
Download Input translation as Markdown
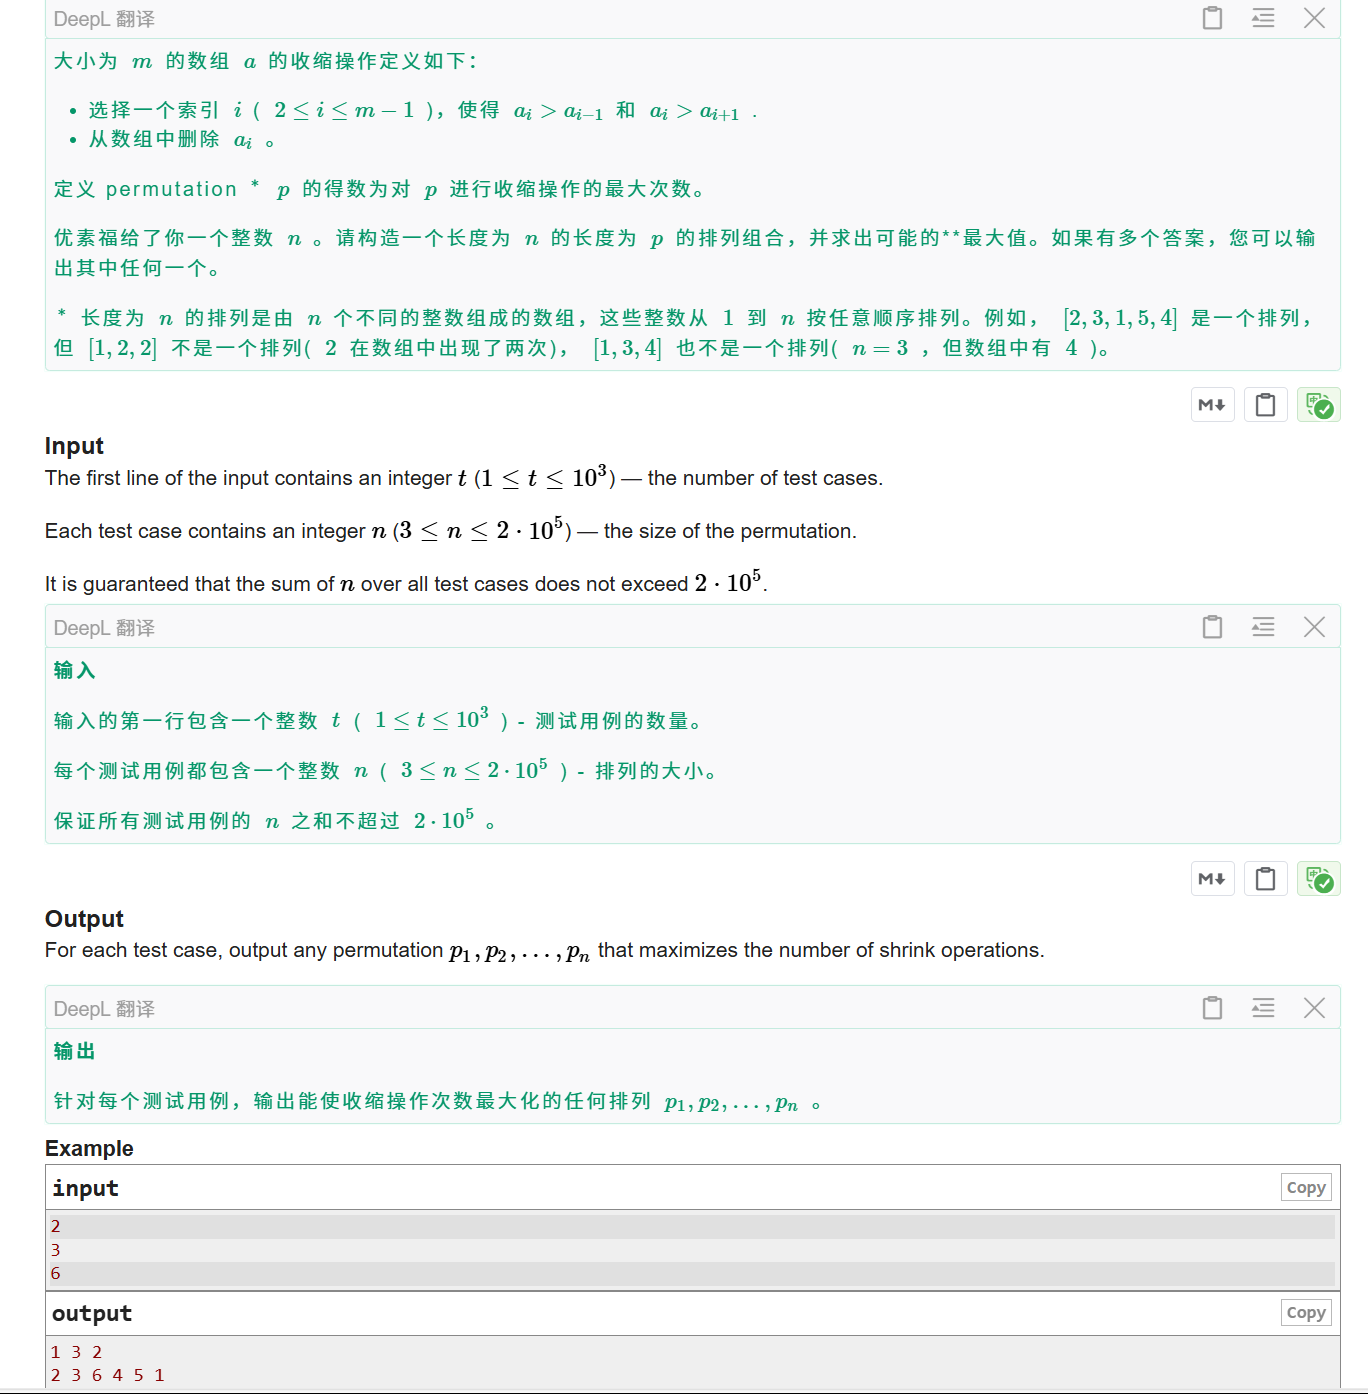tap(1212, 878)
